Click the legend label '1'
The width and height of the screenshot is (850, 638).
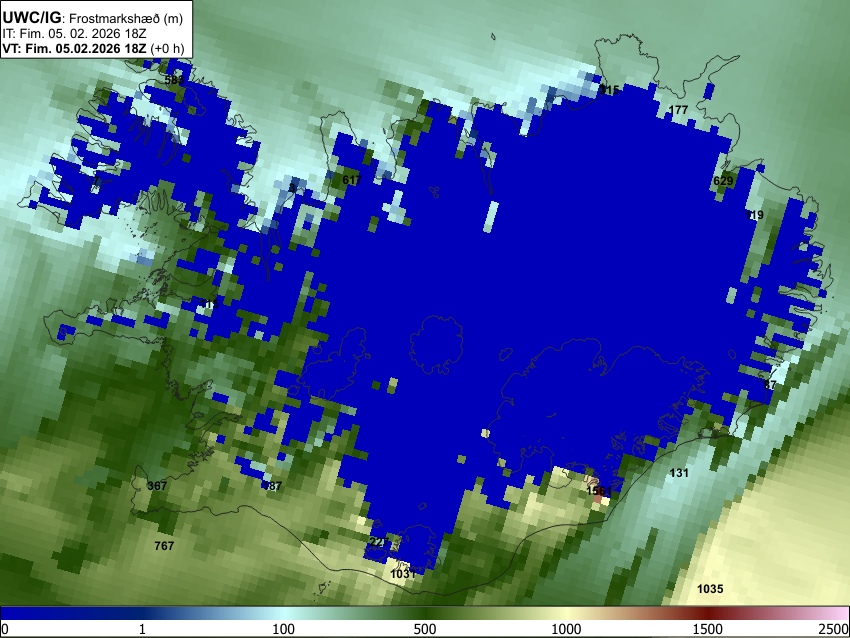pyautogui.click(x=142, y=629)
